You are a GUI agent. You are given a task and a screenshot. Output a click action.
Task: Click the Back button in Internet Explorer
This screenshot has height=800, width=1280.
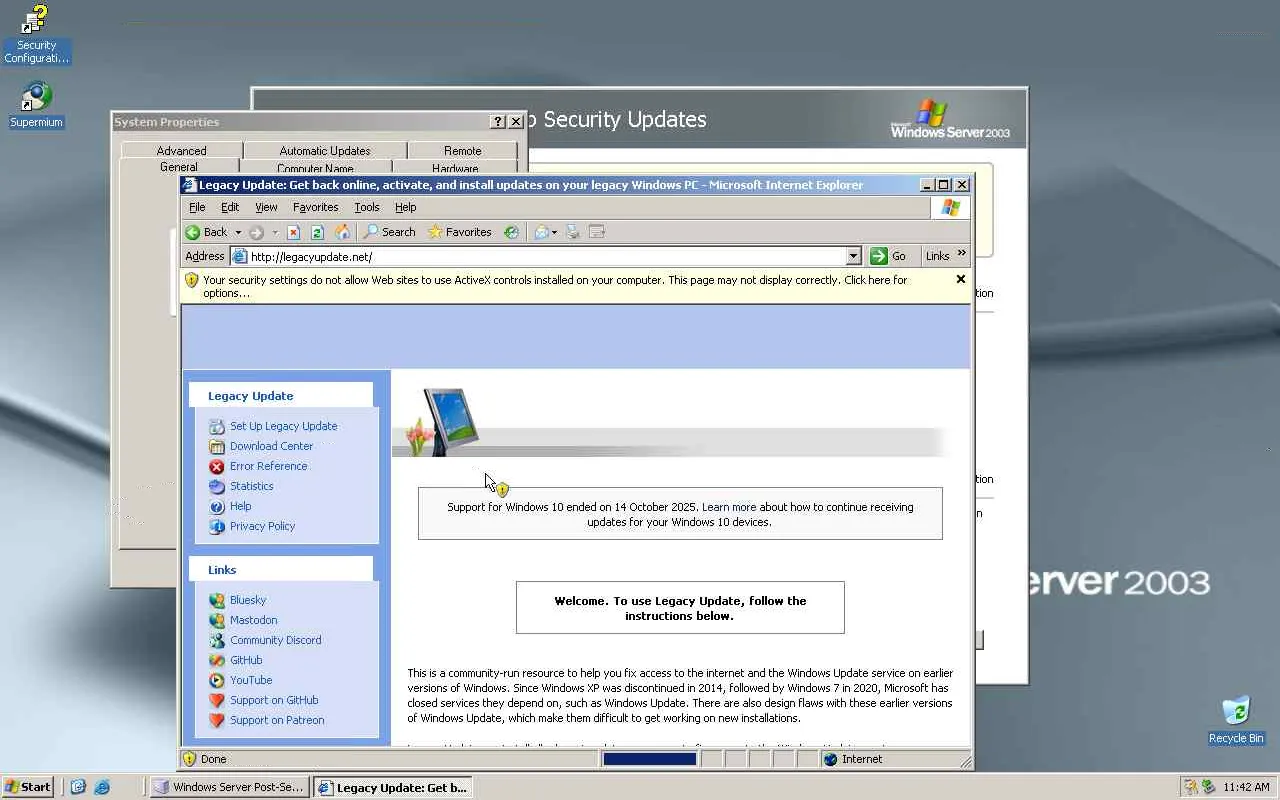click(206, 232)
